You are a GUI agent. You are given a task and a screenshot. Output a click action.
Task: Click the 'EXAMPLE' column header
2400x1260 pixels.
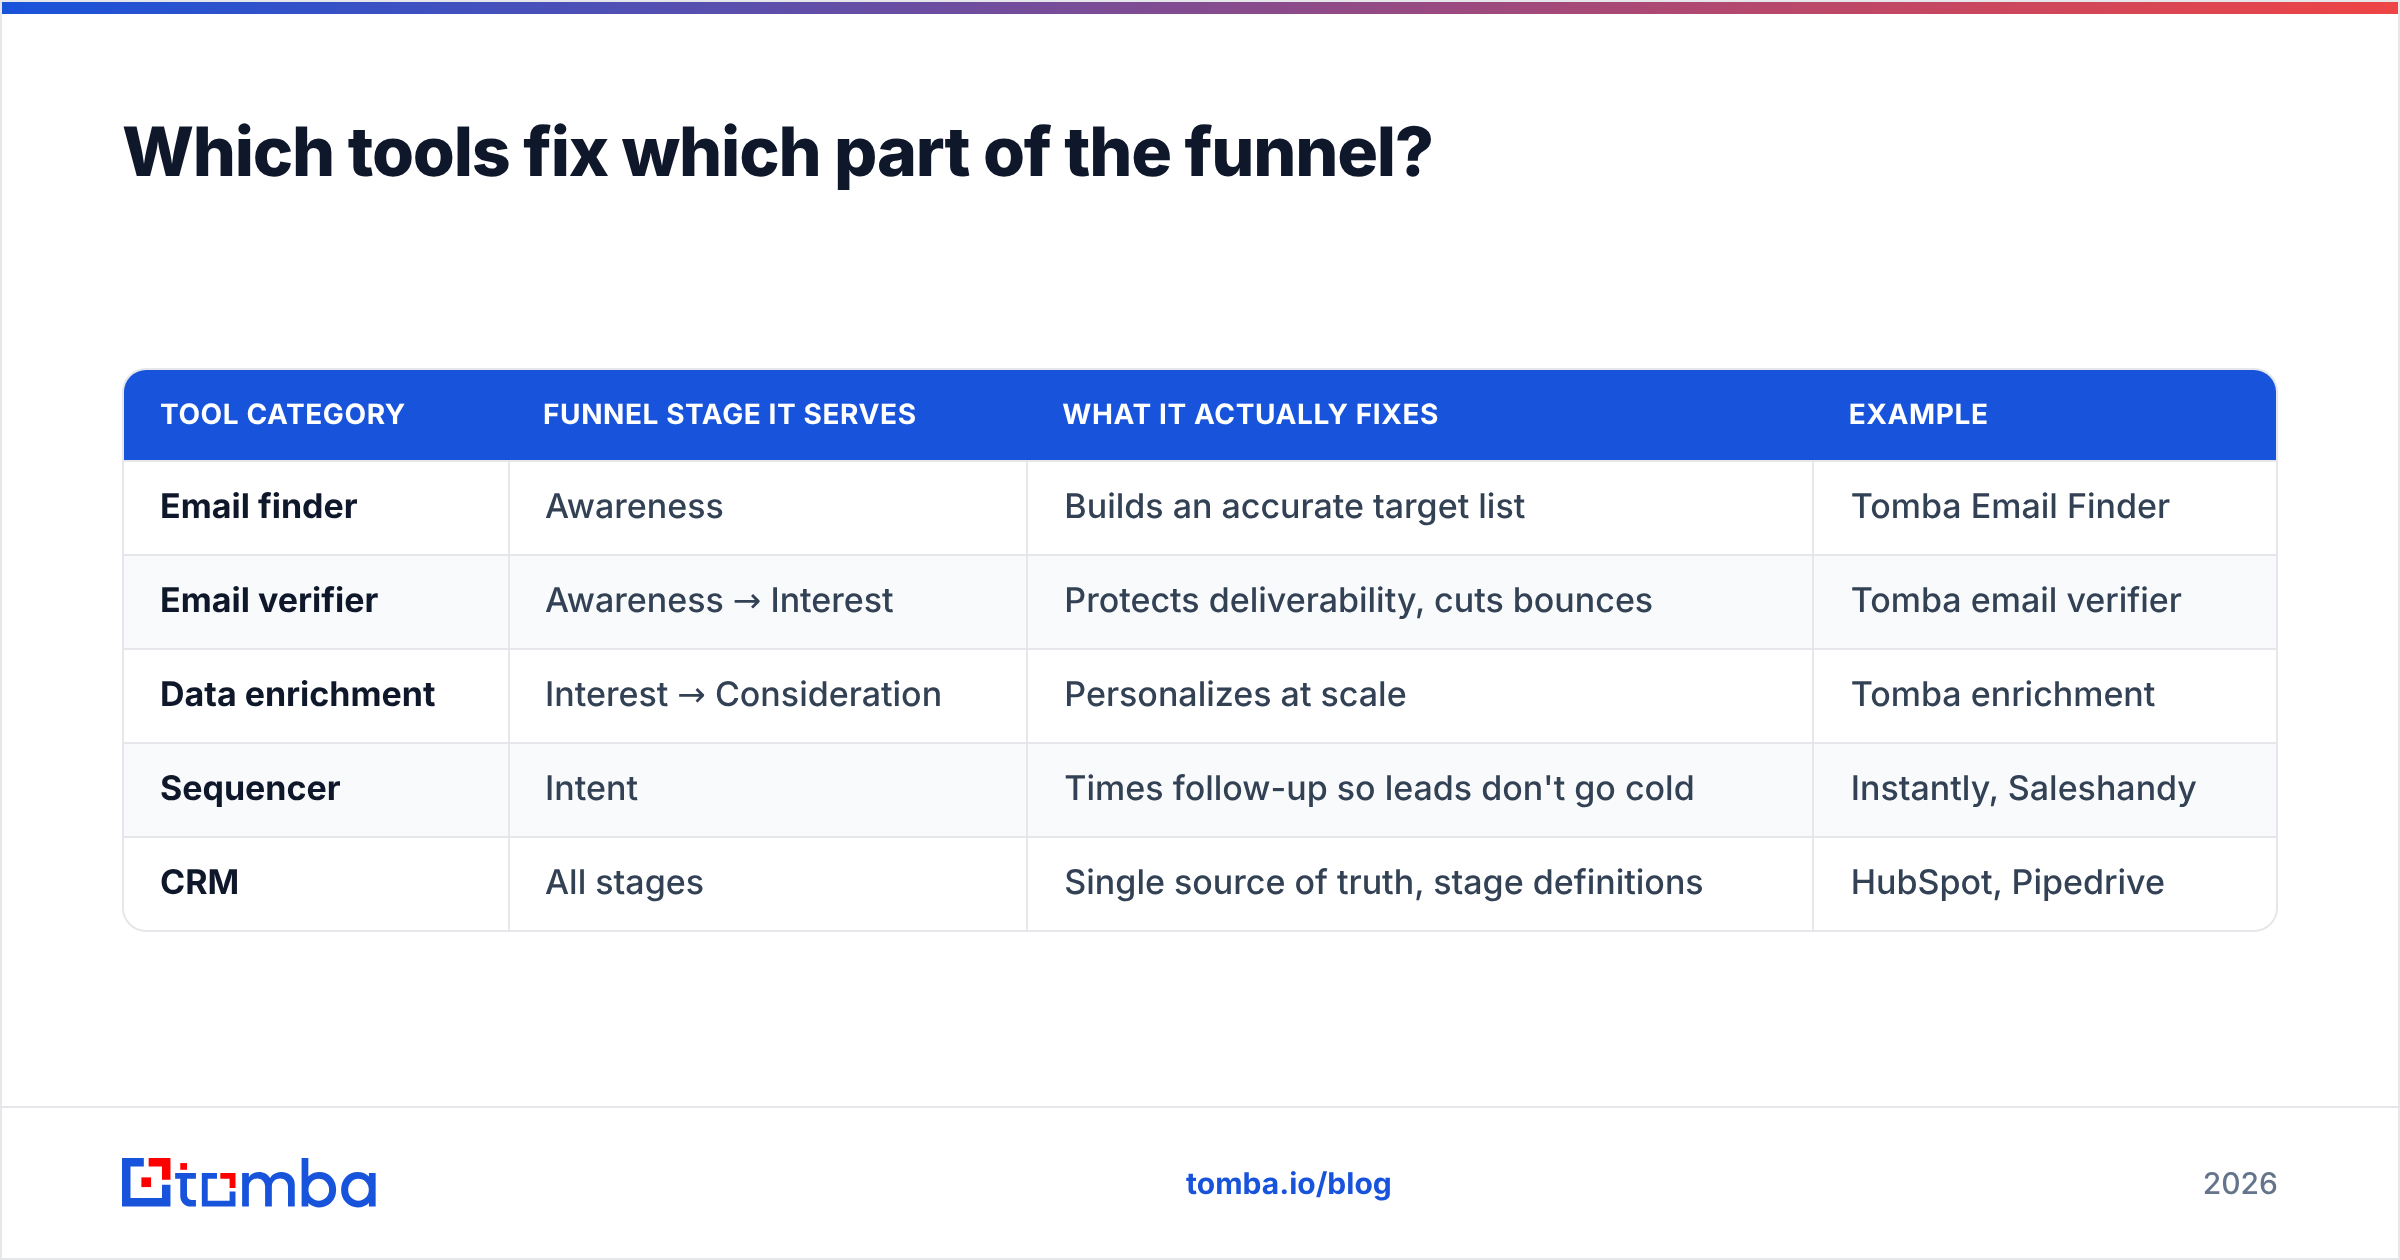tap(1918, 414)
